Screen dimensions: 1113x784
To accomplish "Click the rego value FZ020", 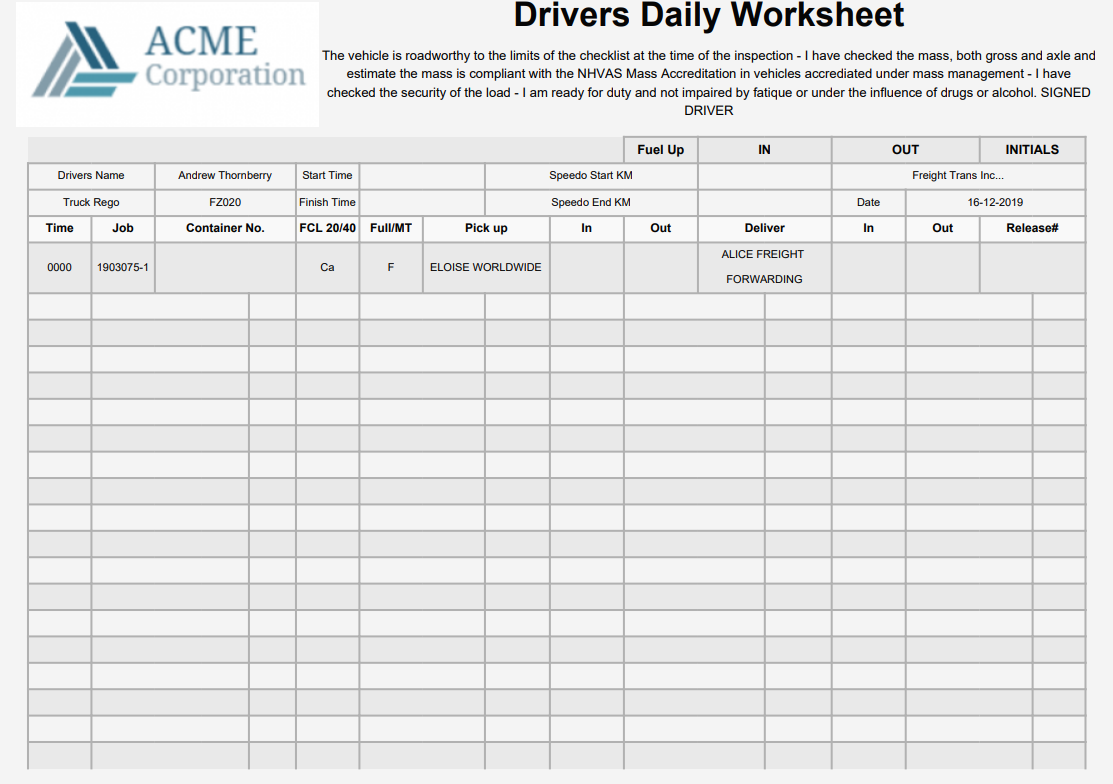I will (x=225, y=202).
